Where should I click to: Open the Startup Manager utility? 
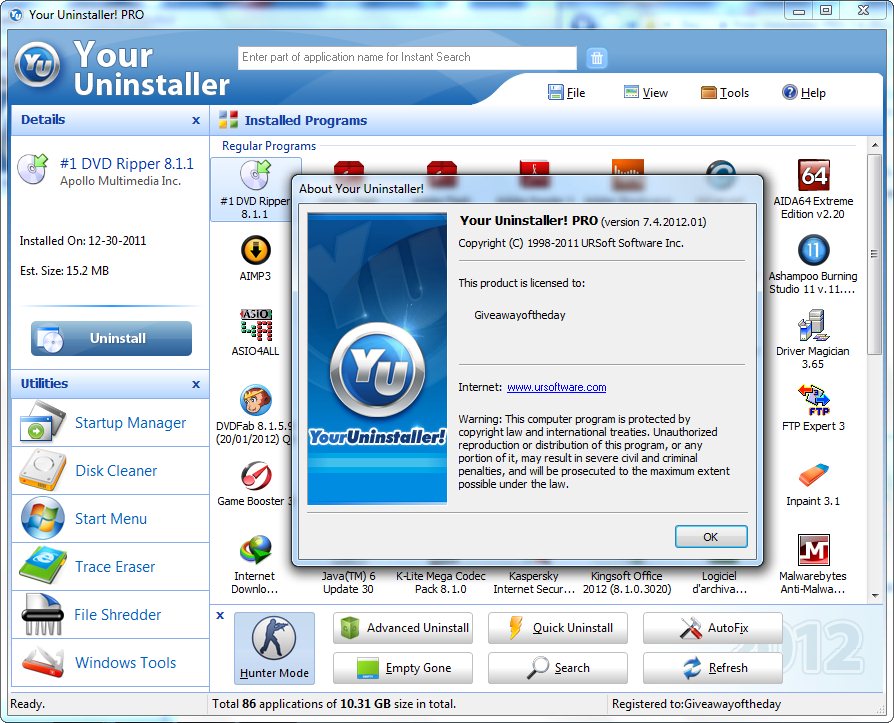[111, 423]
